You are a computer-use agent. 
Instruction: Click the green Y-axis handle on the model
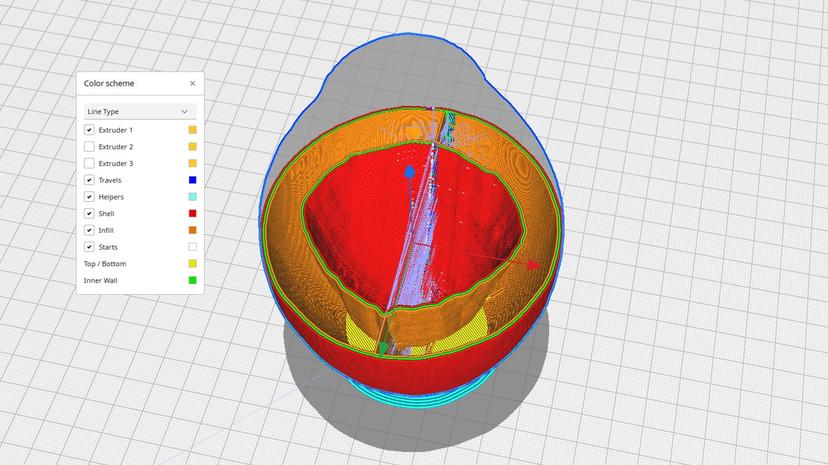point(382,348)
